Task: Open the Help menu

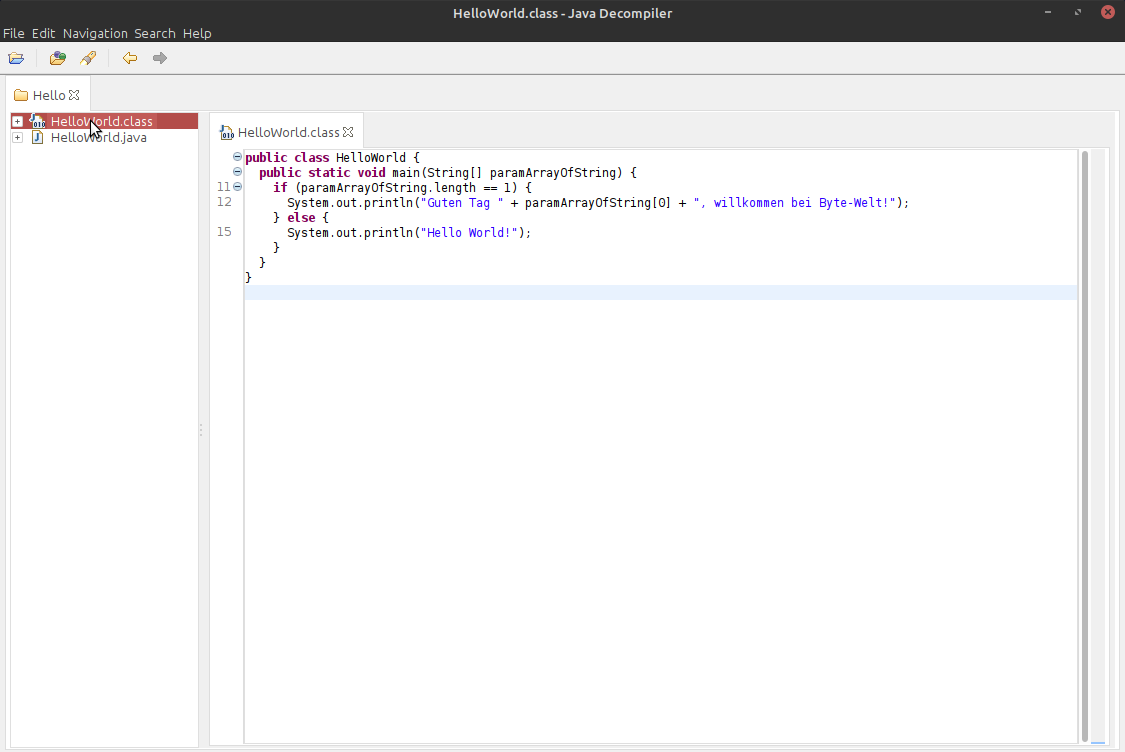Action: [197, 33]
